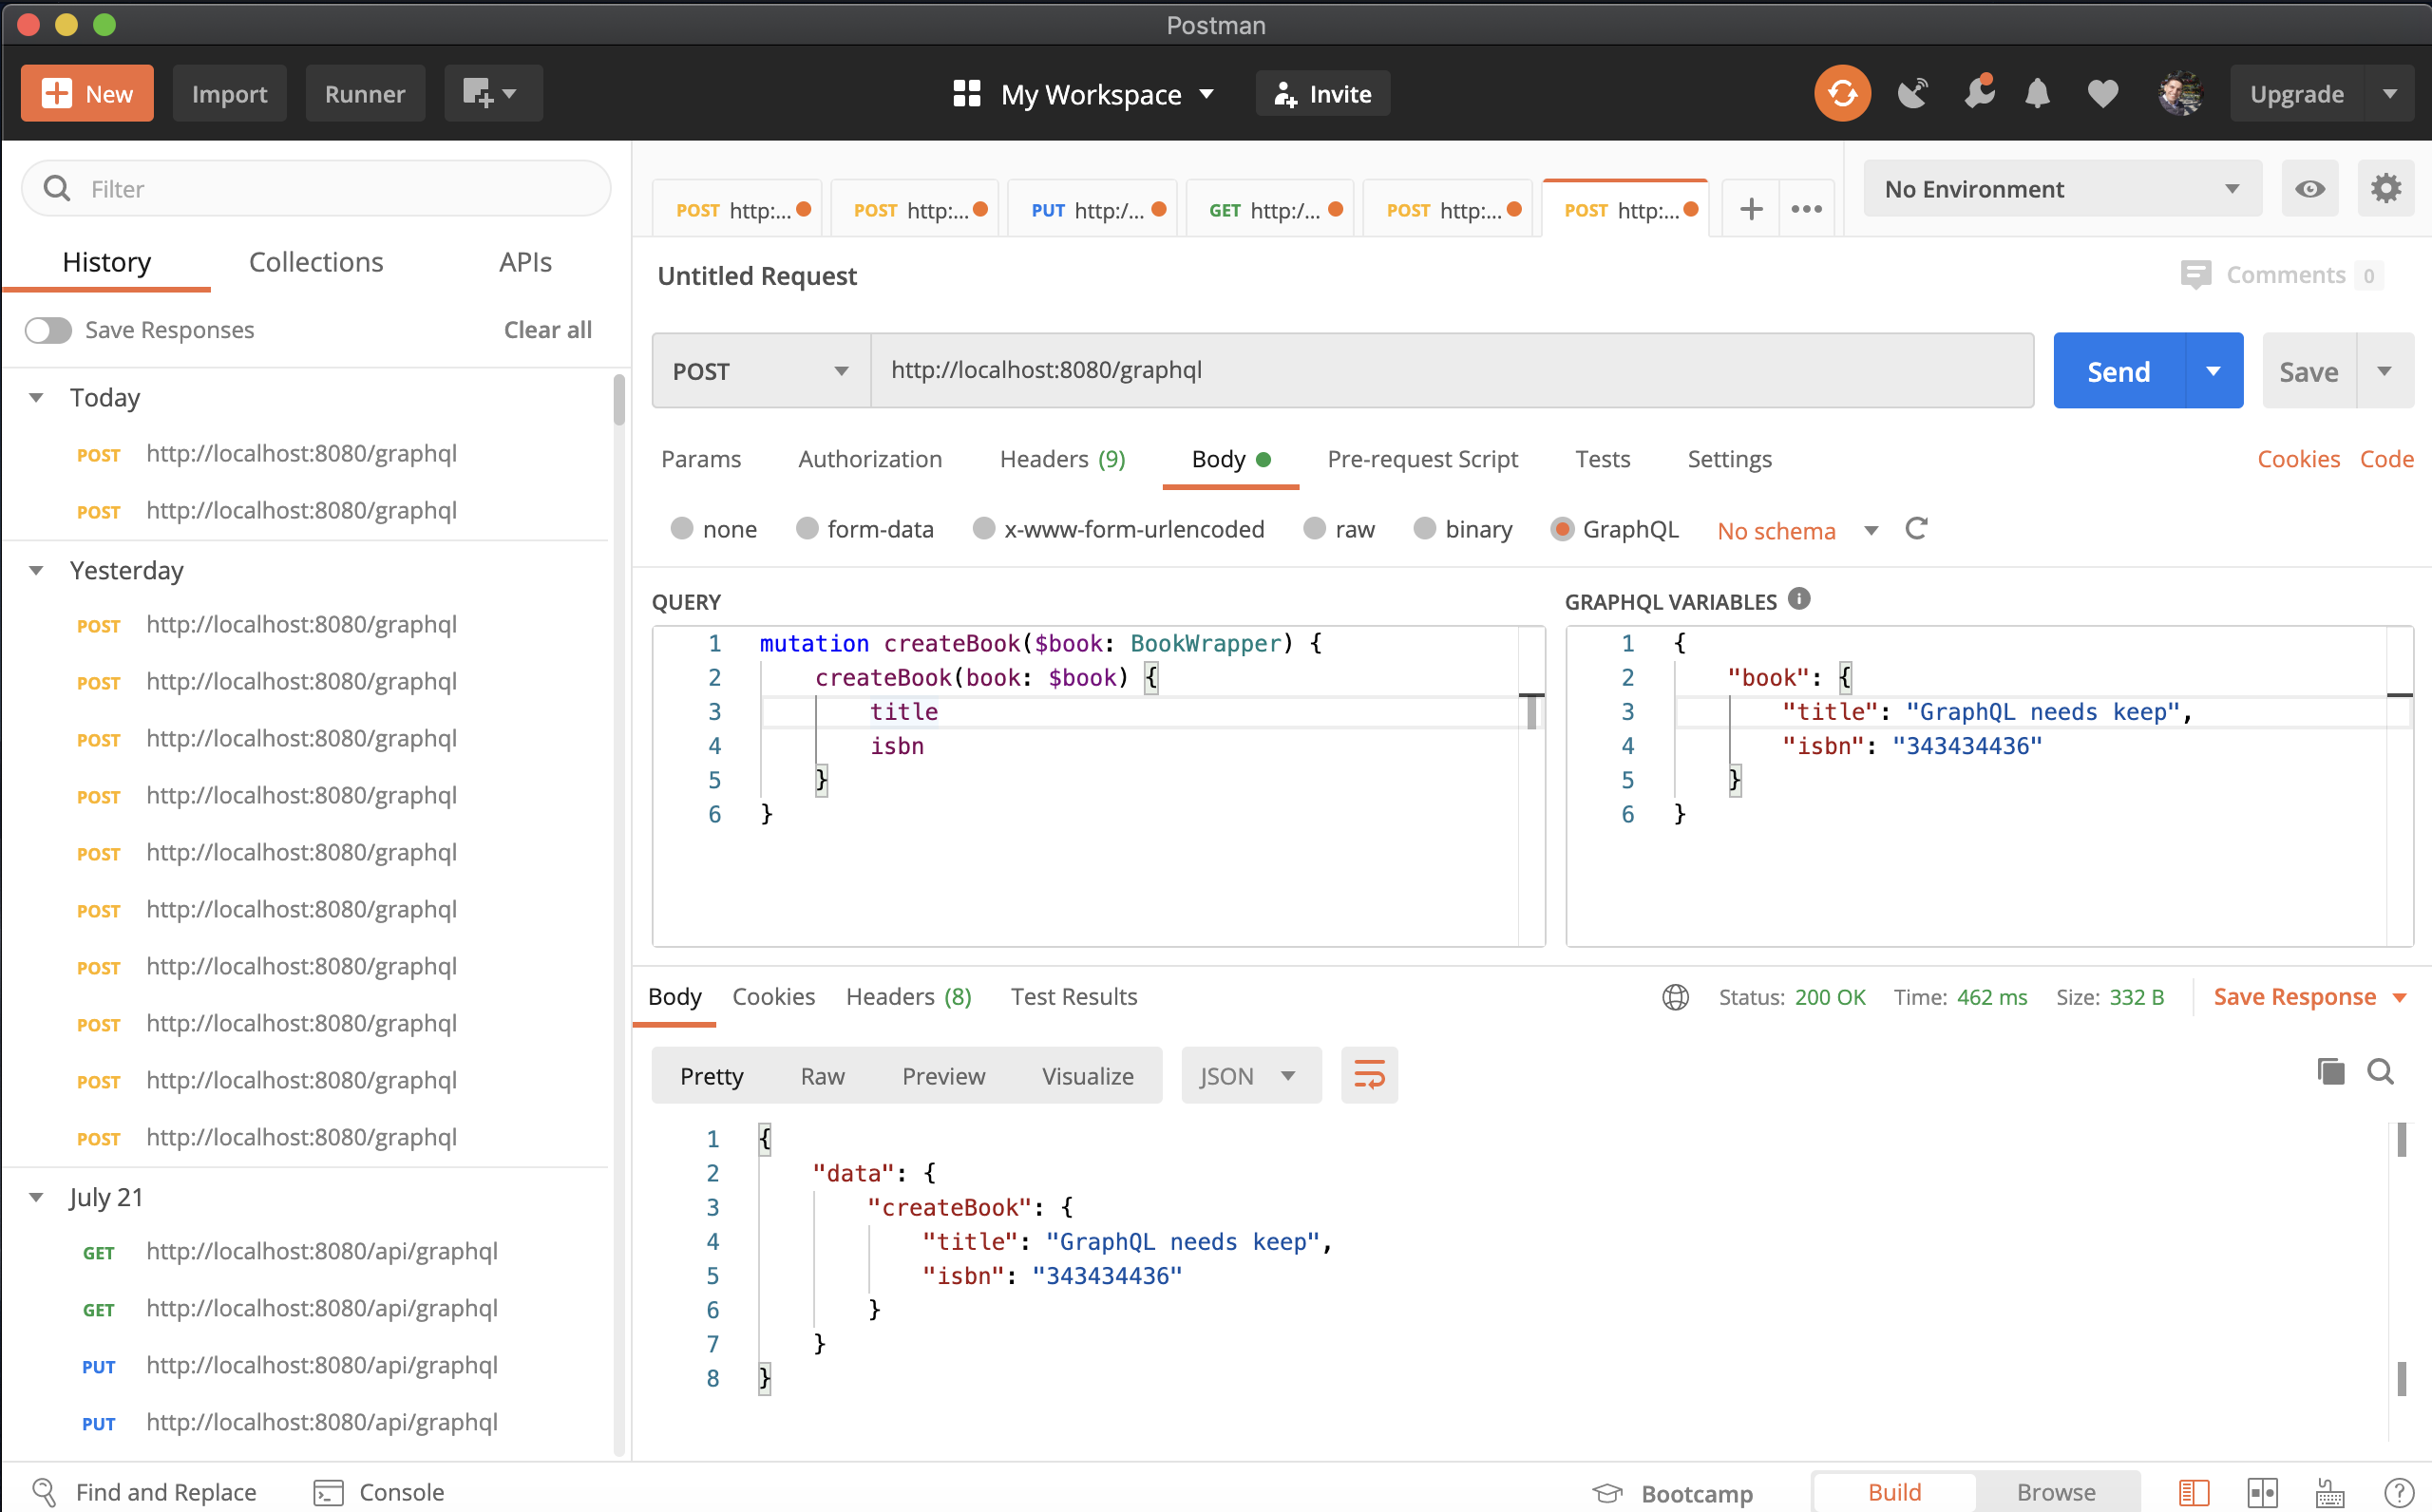The height and width of the screenshot is (1512, 2432).
Task: Open the Send options arrow
Action: [x=2214, y=371]
